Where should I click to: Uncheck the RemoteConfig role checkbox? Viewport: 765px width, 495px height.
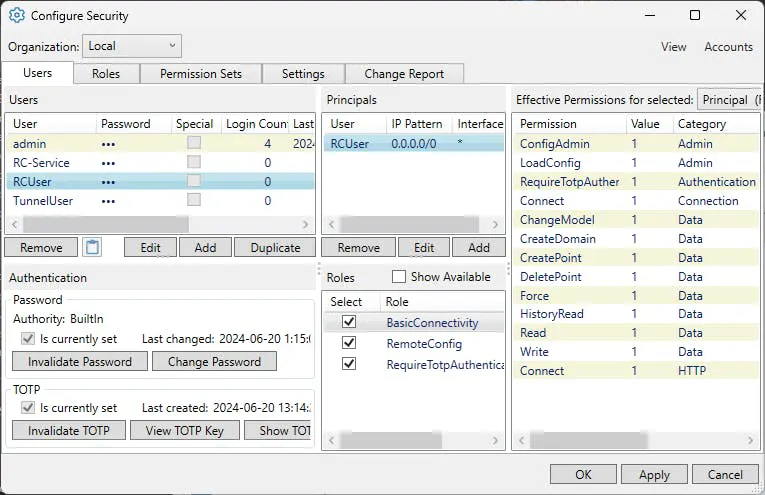[x=348, y=343]
